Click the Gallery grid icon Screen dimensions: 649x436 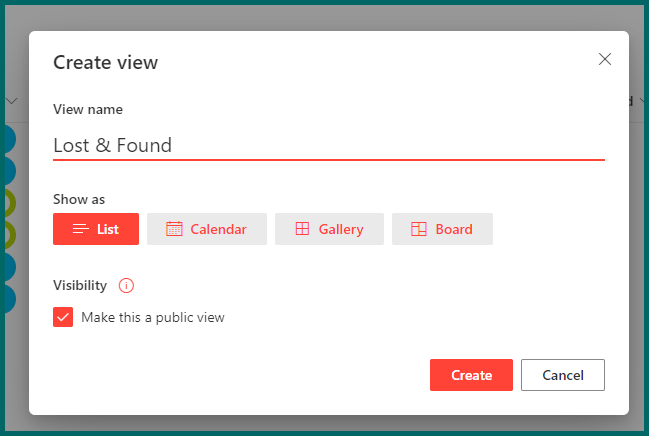pos(302,229)
